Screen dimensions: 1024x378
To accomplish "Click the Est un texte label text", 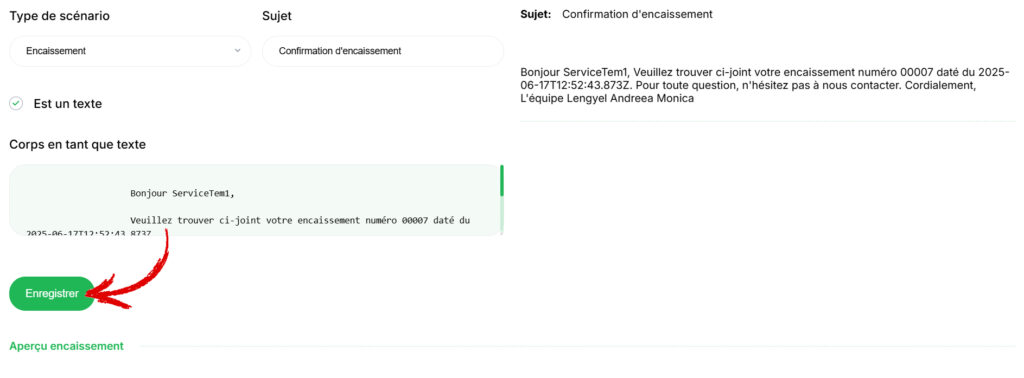I will pos(68,104).
